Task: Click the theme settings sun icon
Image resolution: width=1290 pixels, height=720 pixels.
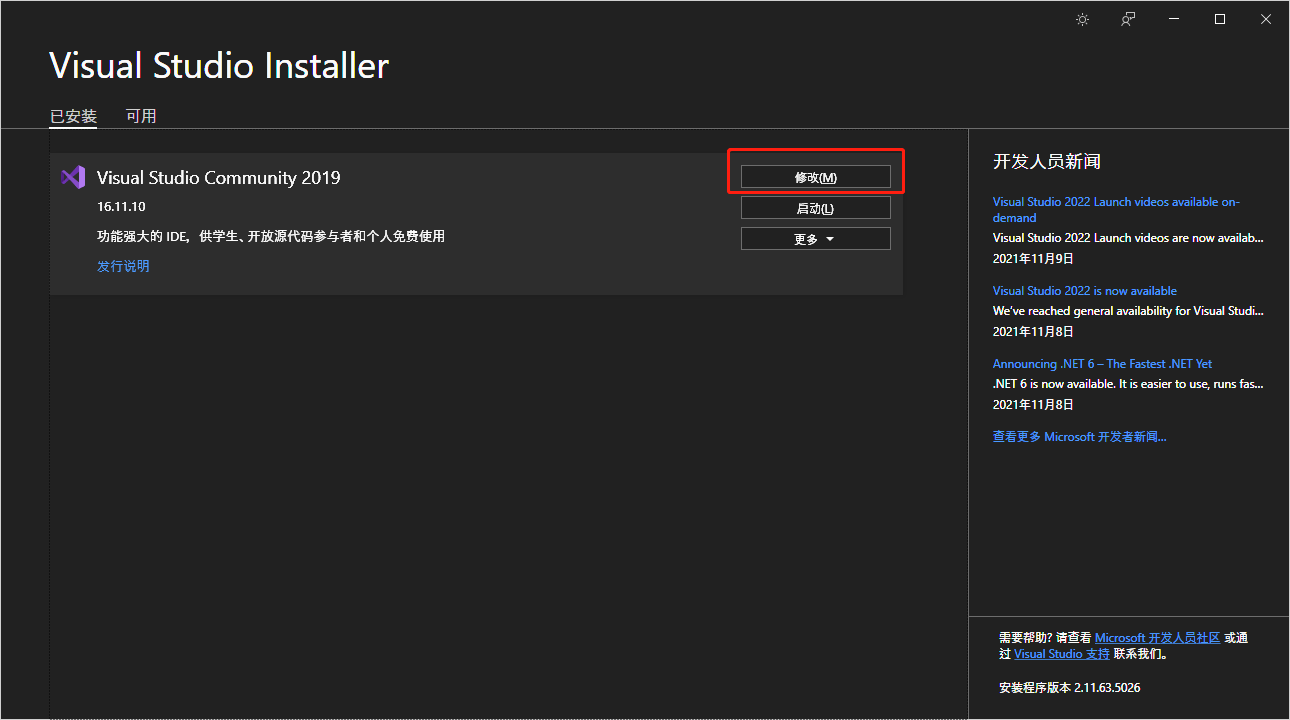Action: coord(1082,18)
